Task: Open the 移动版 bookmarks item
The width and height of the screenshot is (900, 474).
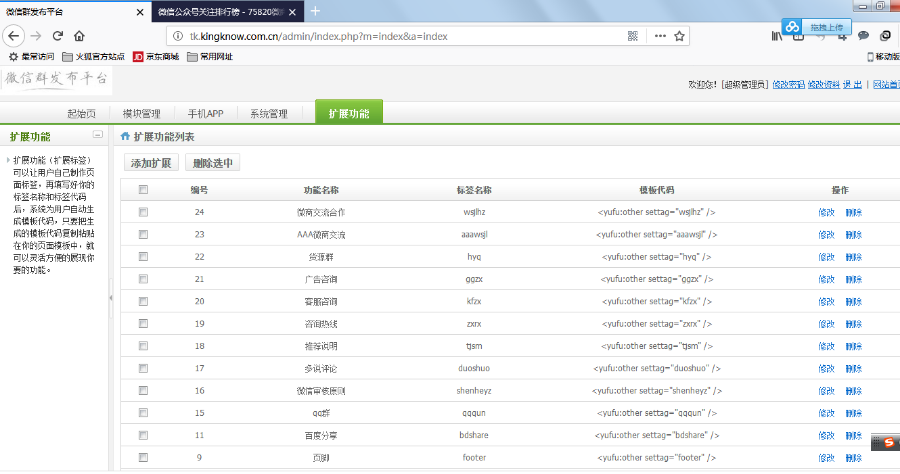Action: [x=883, y=56]
